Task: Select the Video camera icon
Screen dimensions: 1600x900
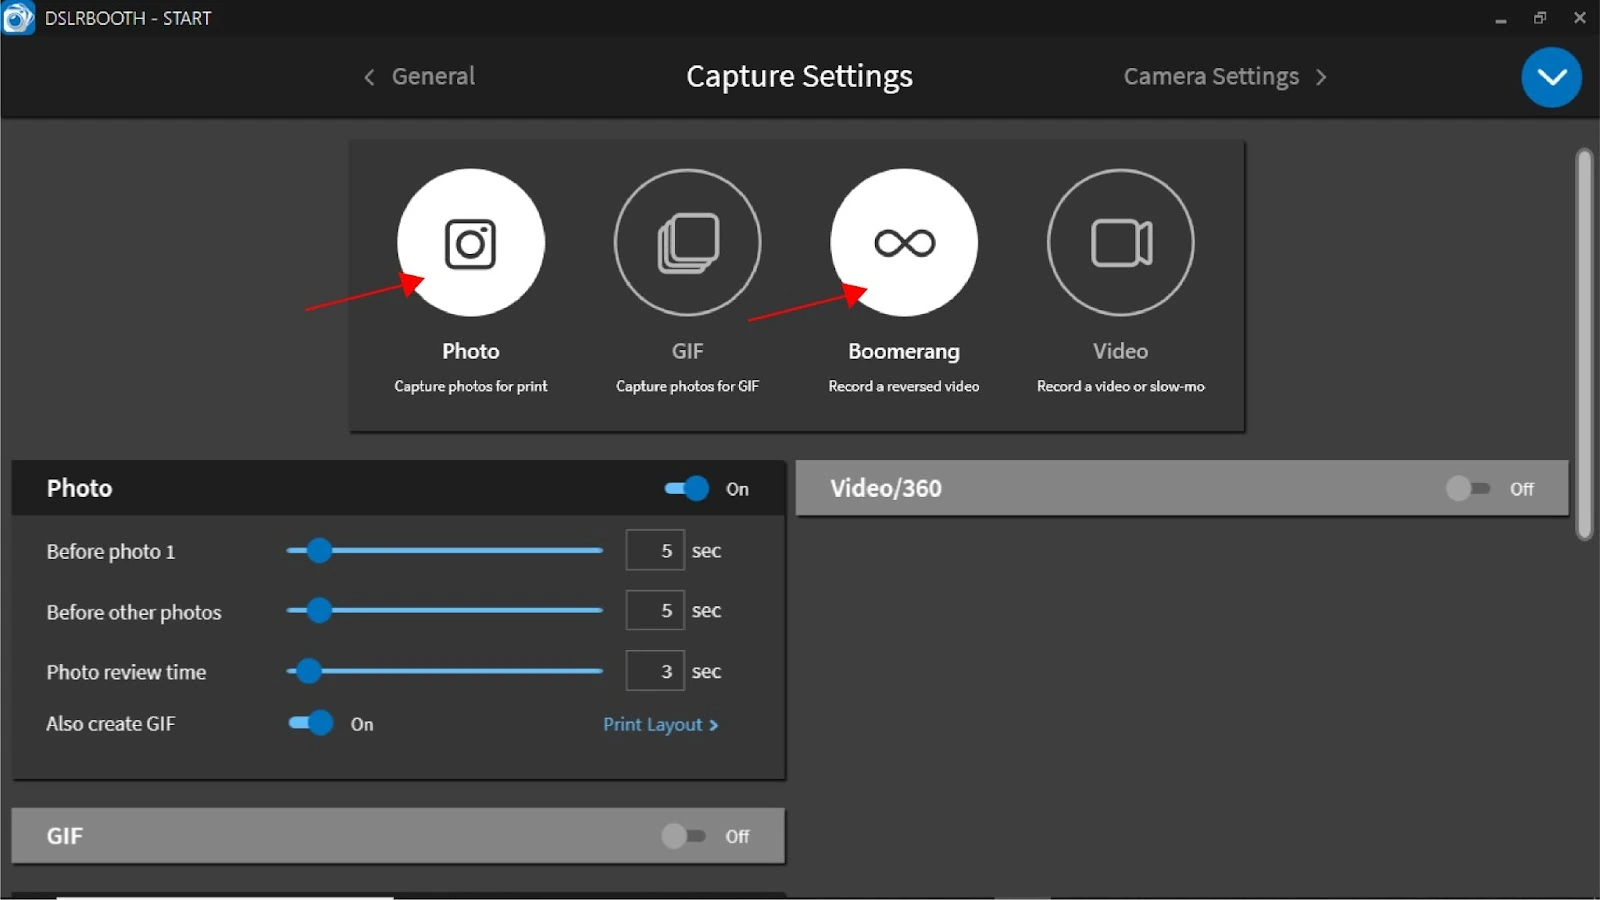Action: [1120, 243]
